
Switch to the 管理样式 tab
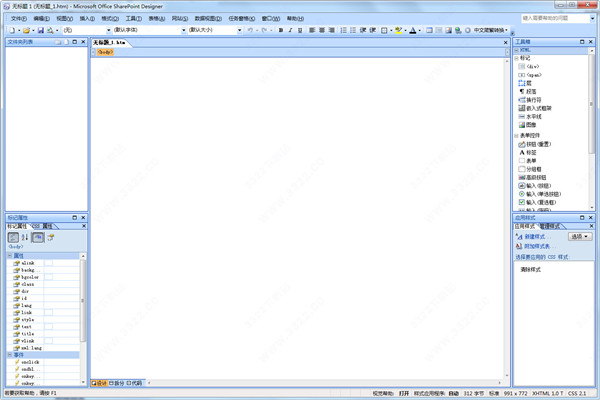pyautogui.click(x=549, y=226)
